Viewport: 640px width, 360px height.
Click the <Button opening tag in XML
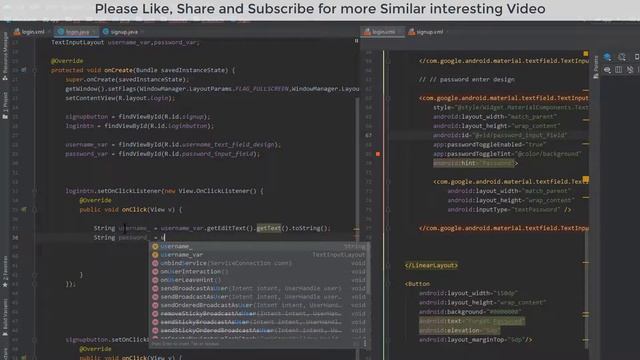coord(417,284)
